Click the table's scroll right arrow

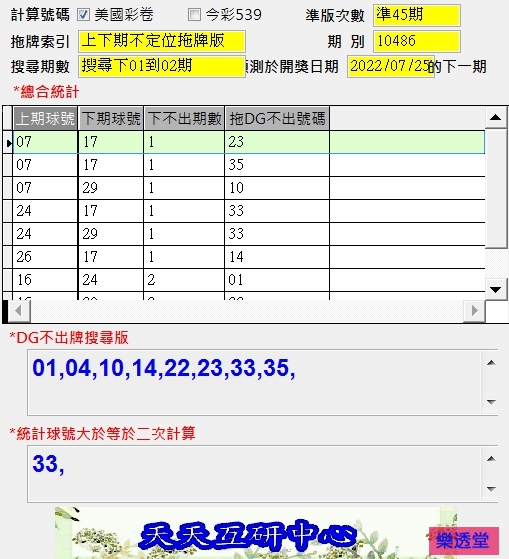click(x=474, y=311)
